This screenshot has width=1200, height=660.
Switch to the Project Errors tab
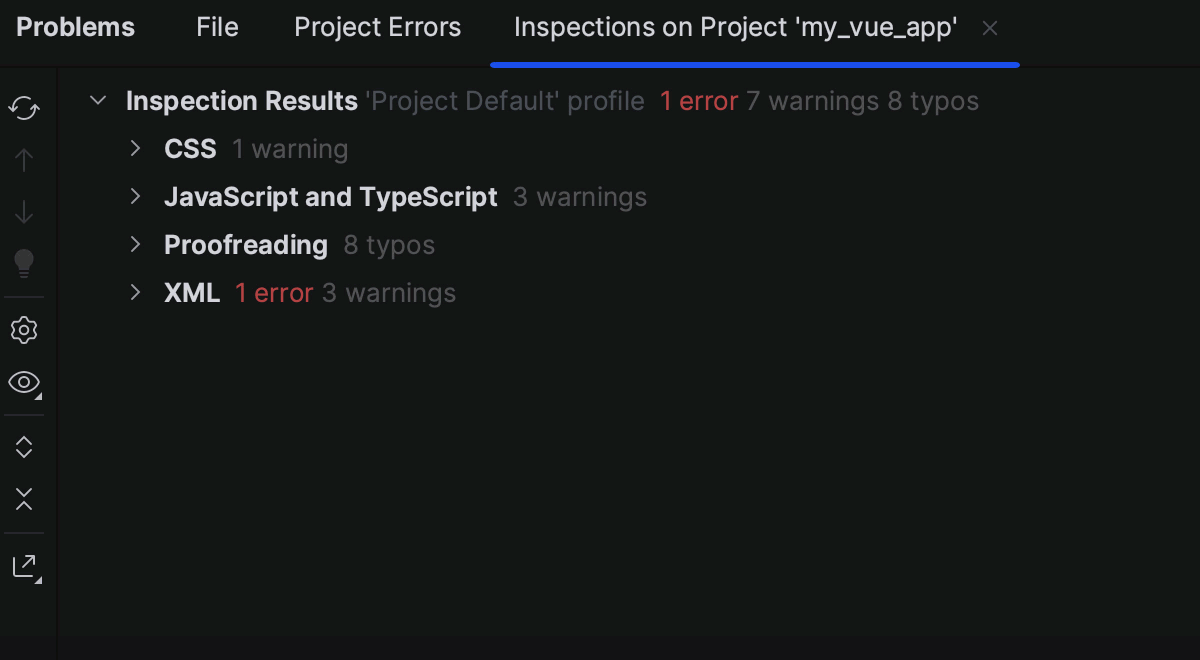pyautogui.click(x=377, y=27)
